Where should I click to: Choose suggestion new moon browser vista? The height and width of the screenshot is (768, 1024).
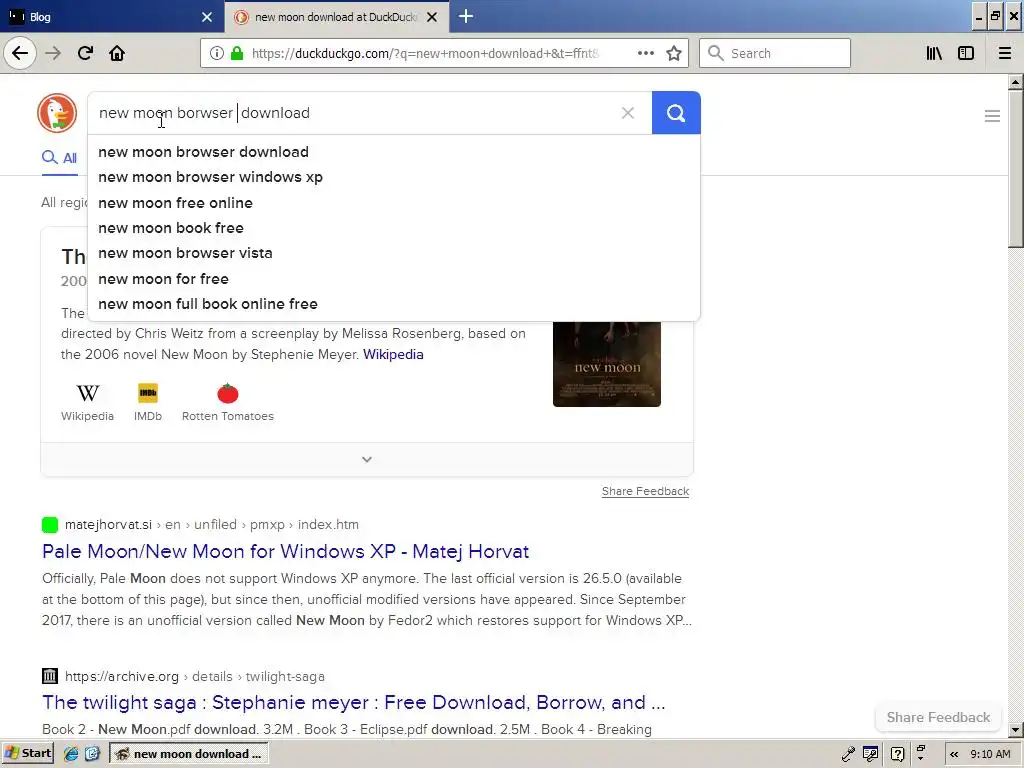point(394,253)
